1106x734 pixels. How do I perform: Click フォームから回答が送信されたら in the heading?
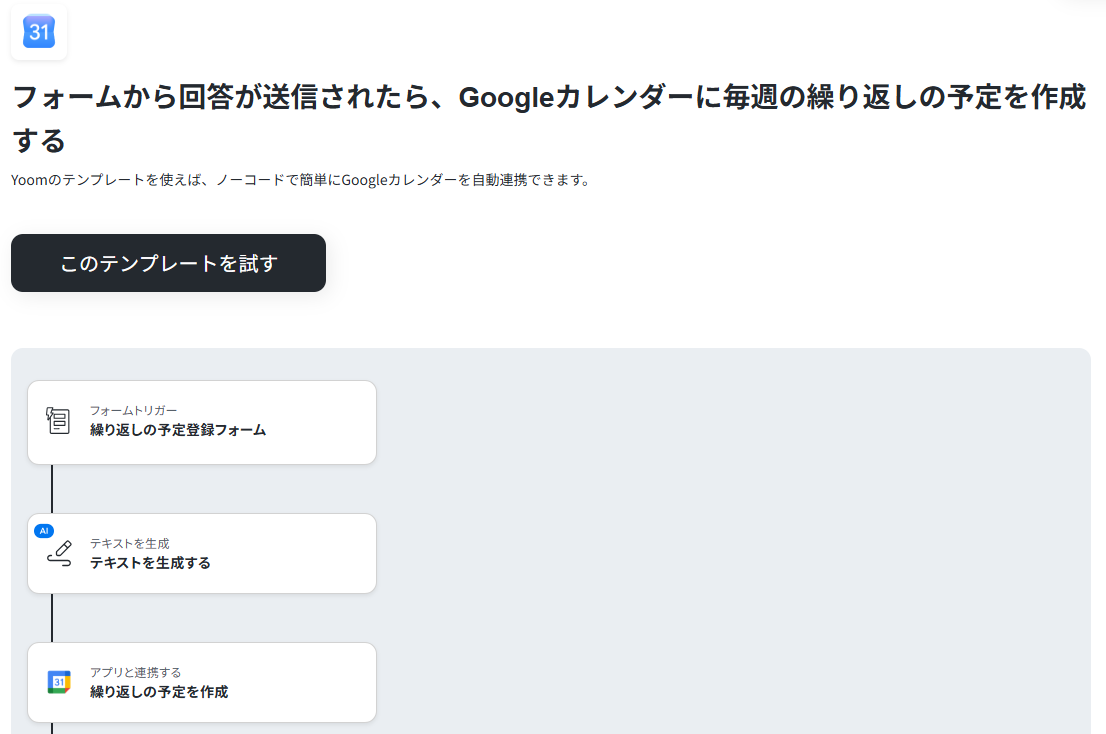220,97
